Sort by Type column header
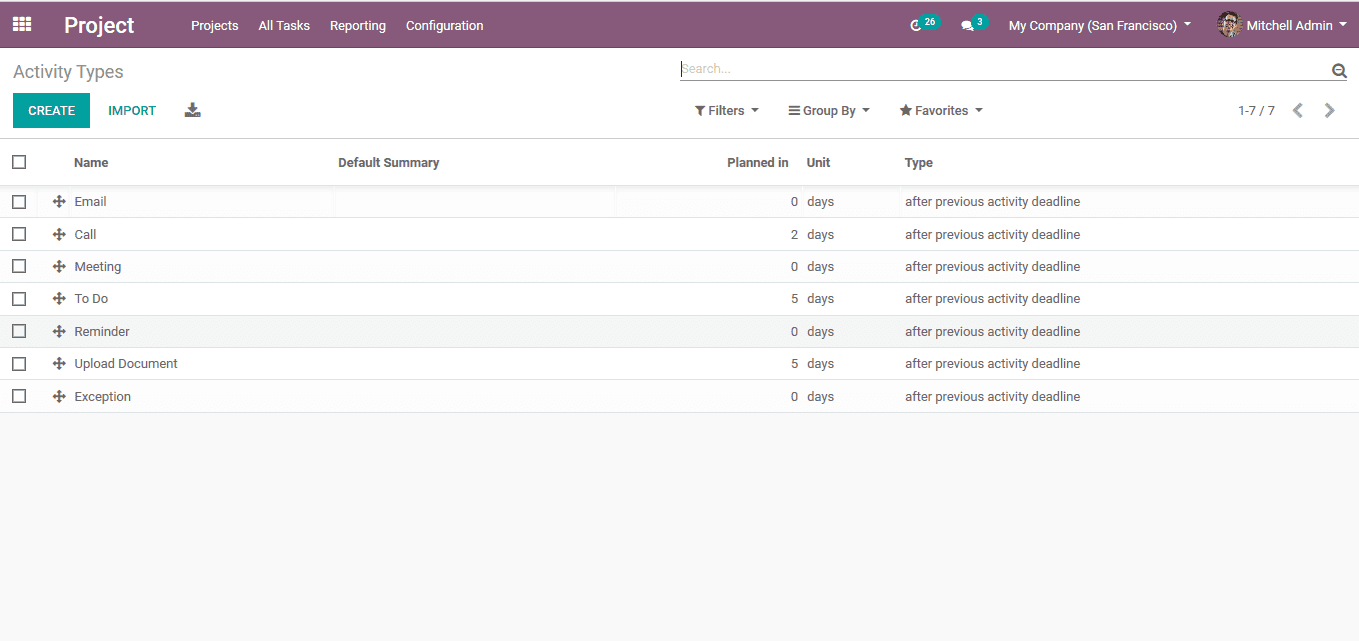1359x641 pixels. point(919,163)
